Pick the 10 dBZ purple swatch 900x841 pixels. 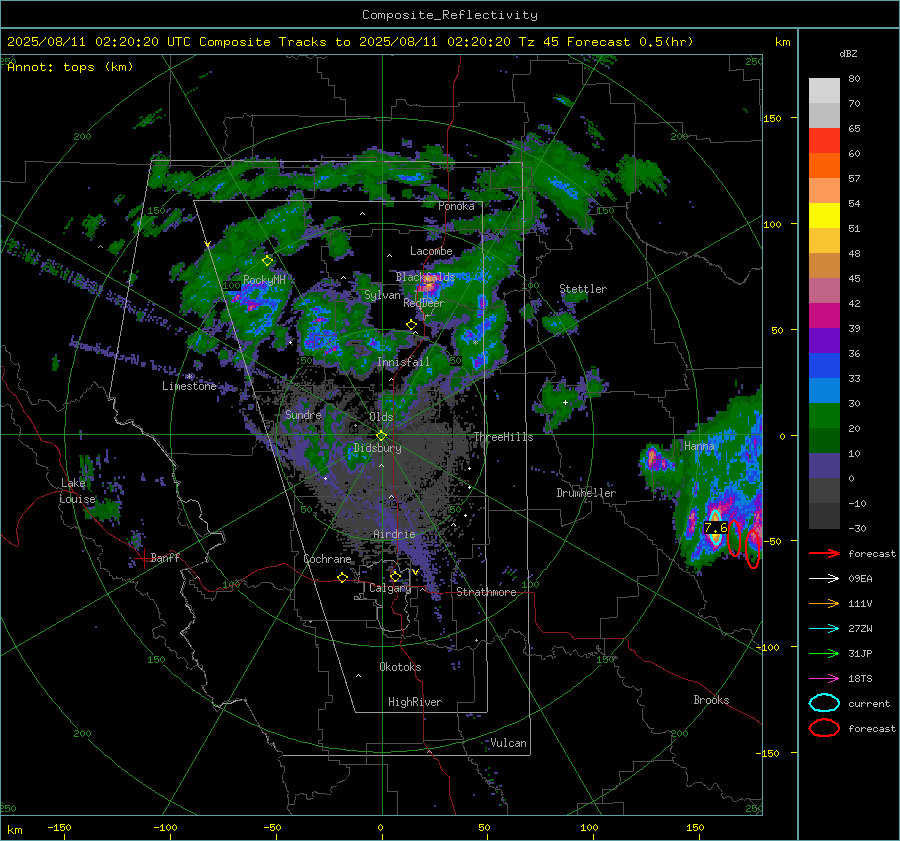click(824, 466)
